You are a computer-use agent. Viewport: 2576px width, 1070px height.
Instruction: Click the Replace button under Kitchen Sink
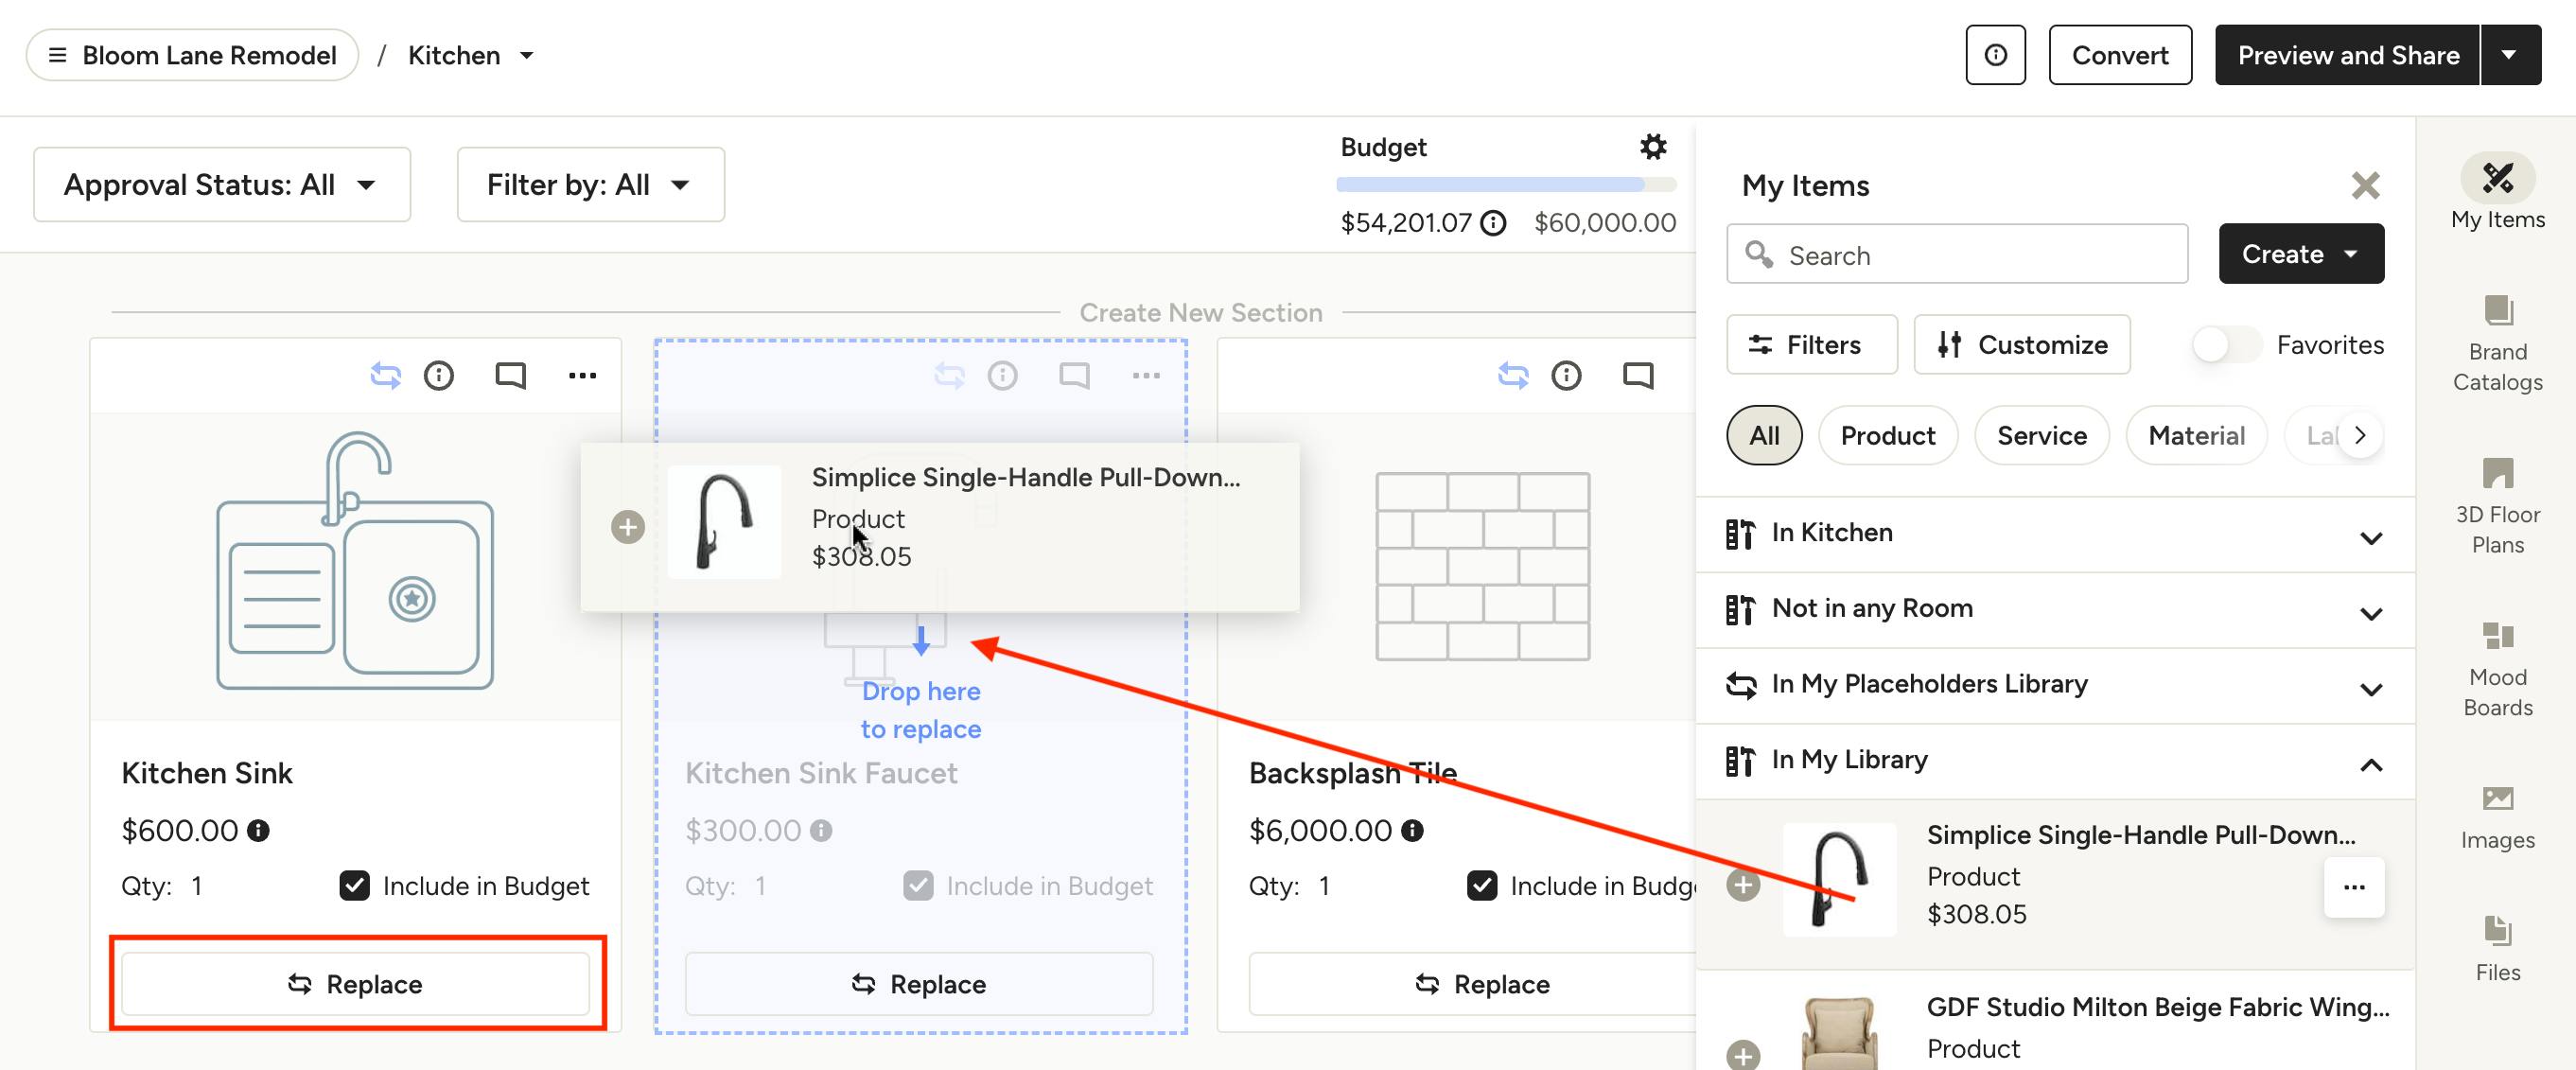coord(356,984)
